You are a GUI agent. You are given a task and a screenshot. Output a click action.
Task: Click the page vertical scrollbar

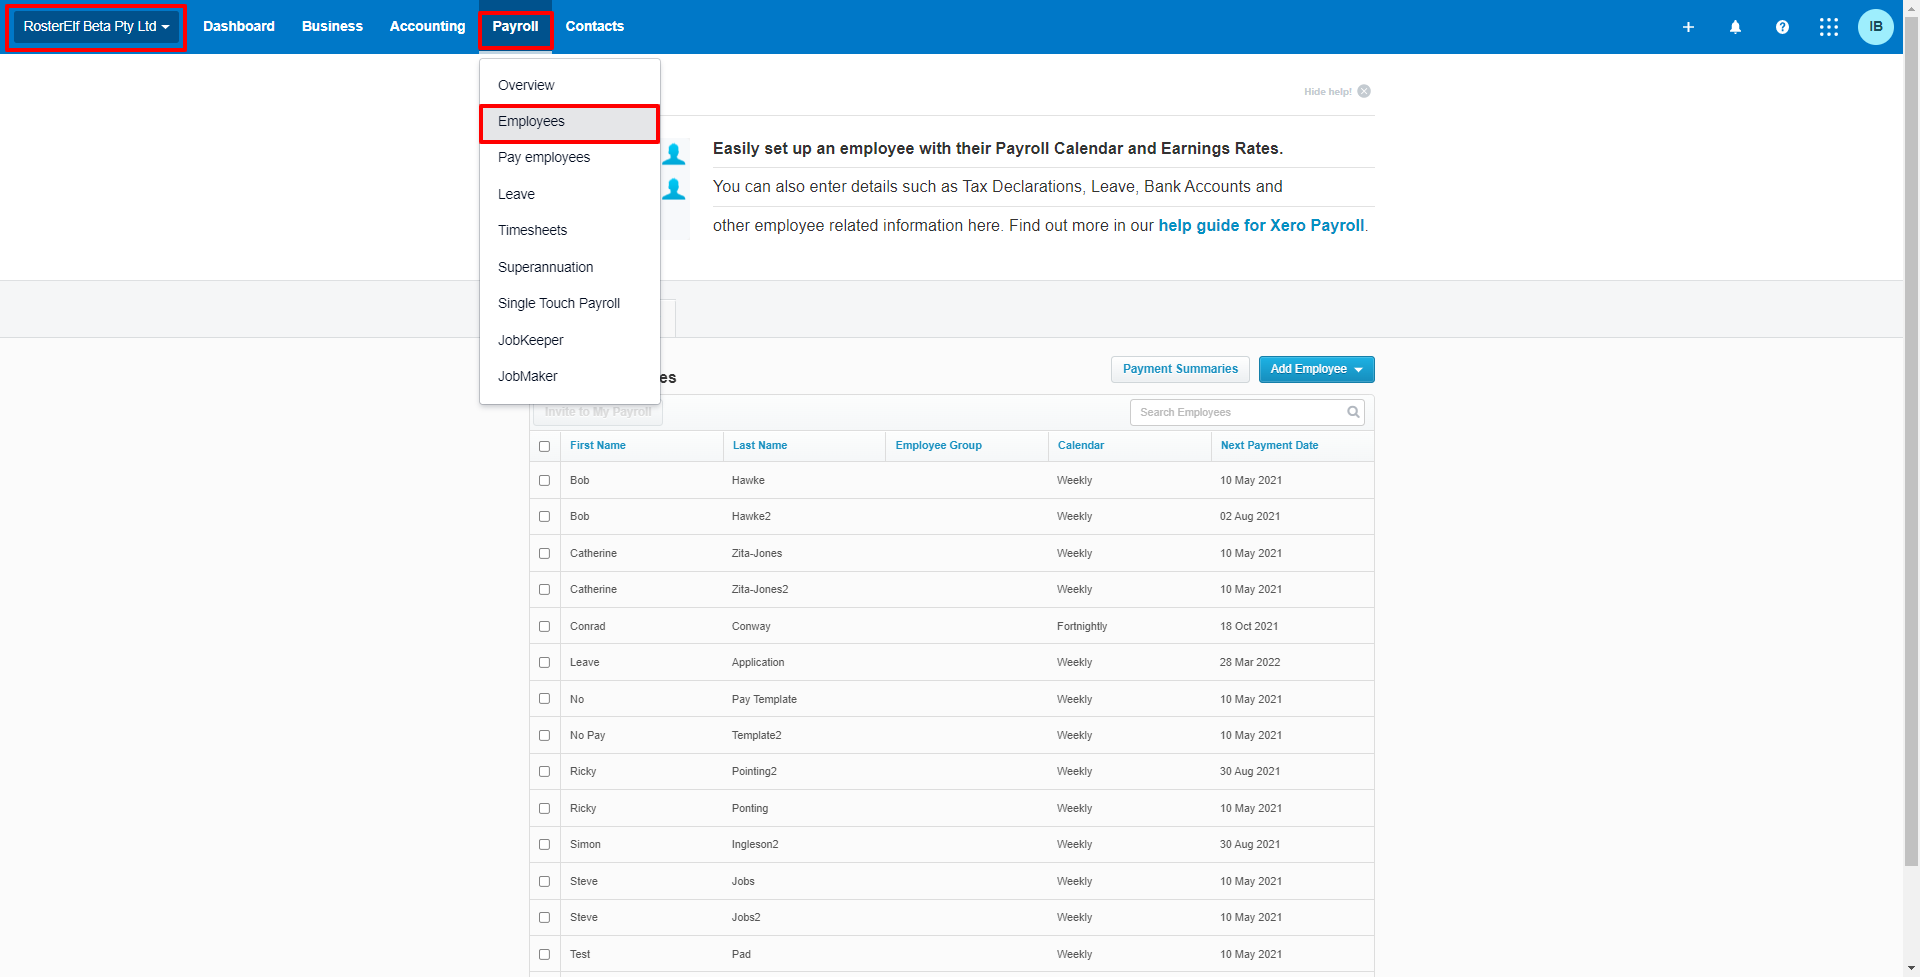point(1911,440)
